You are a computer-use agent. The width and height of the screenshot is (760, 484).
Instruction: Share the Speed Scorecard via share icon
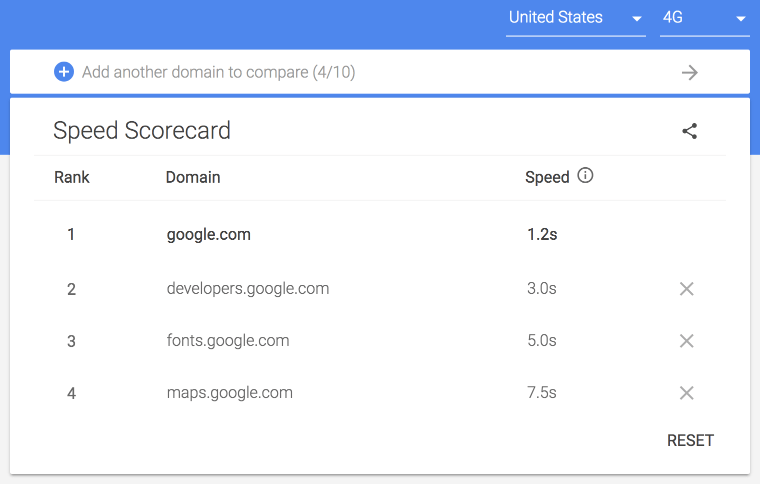(689, 131)
